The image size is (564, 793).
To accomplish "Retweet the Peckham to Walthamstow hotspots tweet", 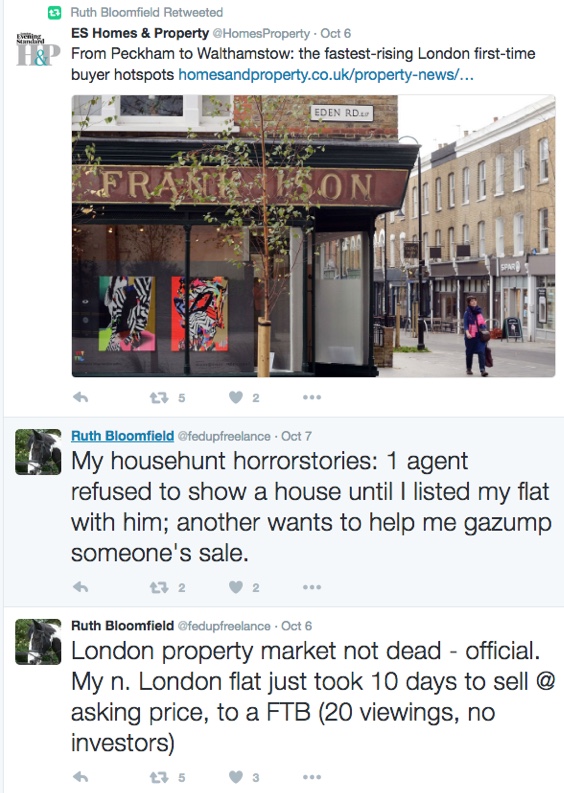I will pyautogui.click(x=159, y=398).
